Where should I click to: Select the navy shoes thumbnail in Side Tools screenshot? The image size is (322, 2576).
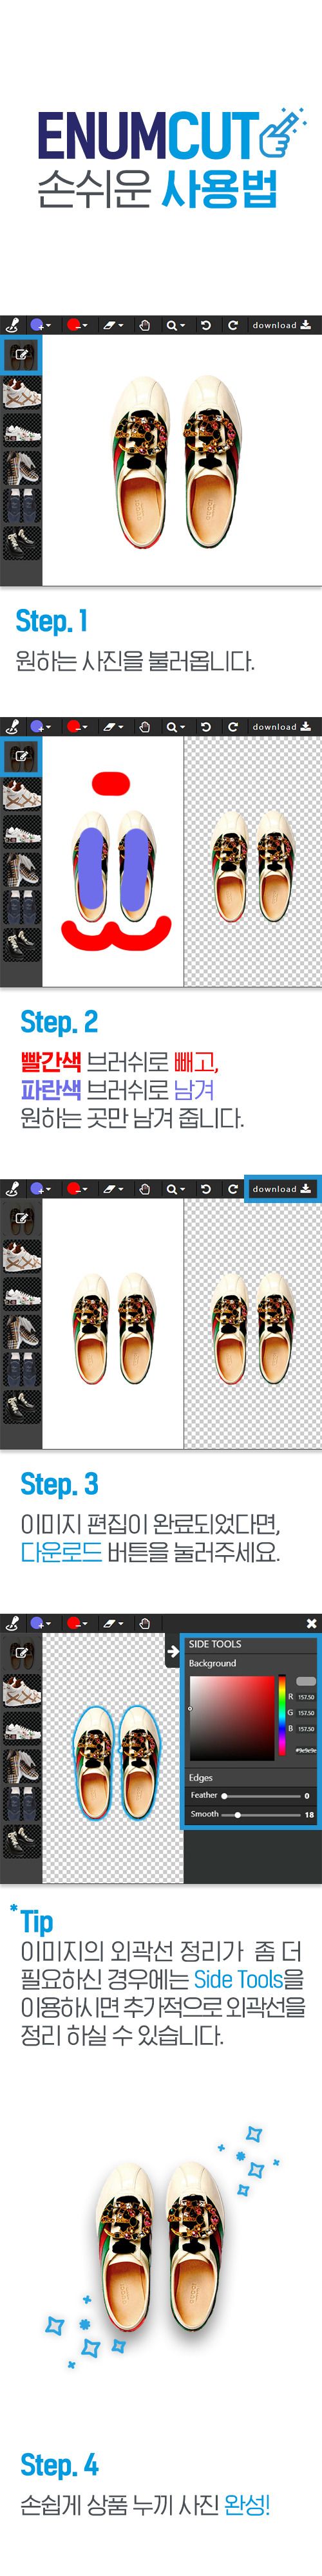click(21, 1804)
